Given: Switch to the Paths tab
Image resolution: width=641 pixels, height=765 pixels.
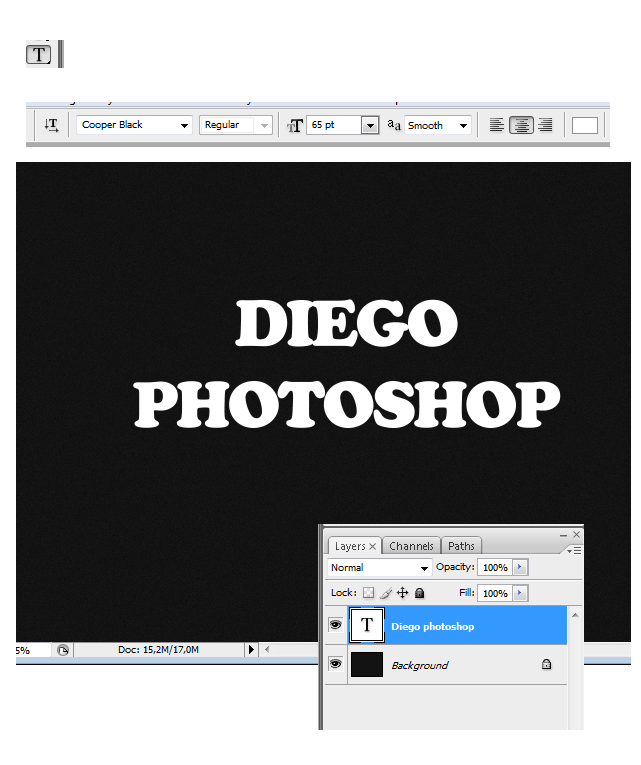Looking at the screenshot, I should click(461, 546).
